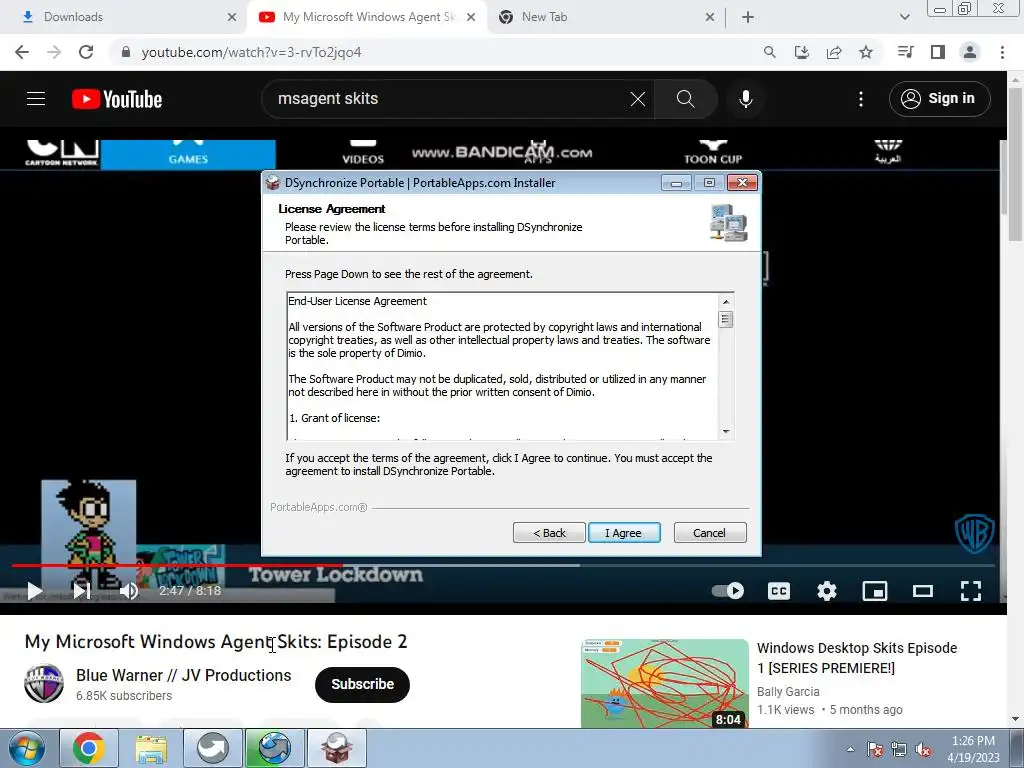
Task: Close the Downloads tab
Action: click(232, 17)
